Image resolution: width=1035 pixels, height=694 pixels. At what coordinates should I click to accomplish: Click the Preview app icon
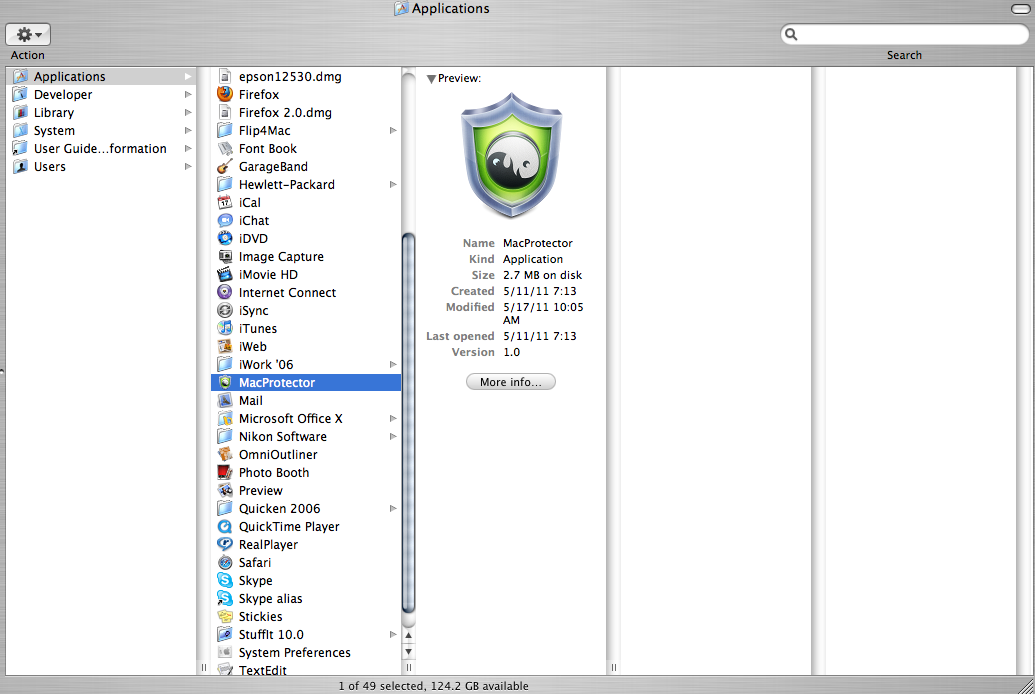[225, 491]
